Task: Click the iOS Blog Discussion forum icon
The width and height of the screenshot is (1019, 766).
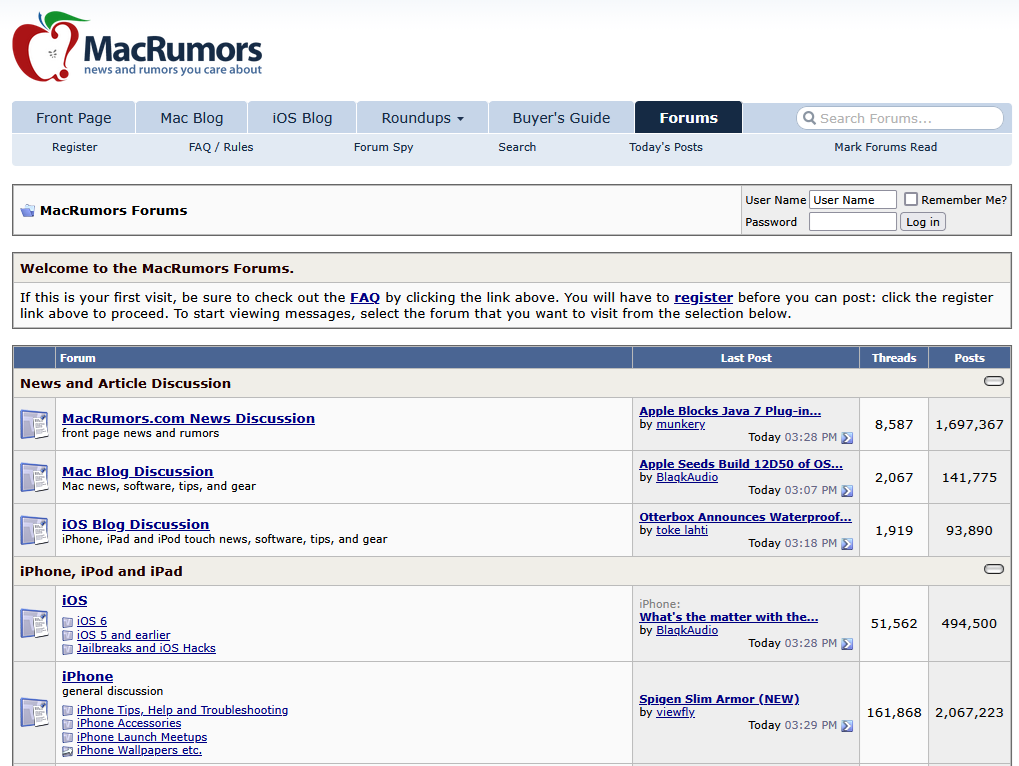Action: pyautogui.click(x=34, y=530)
